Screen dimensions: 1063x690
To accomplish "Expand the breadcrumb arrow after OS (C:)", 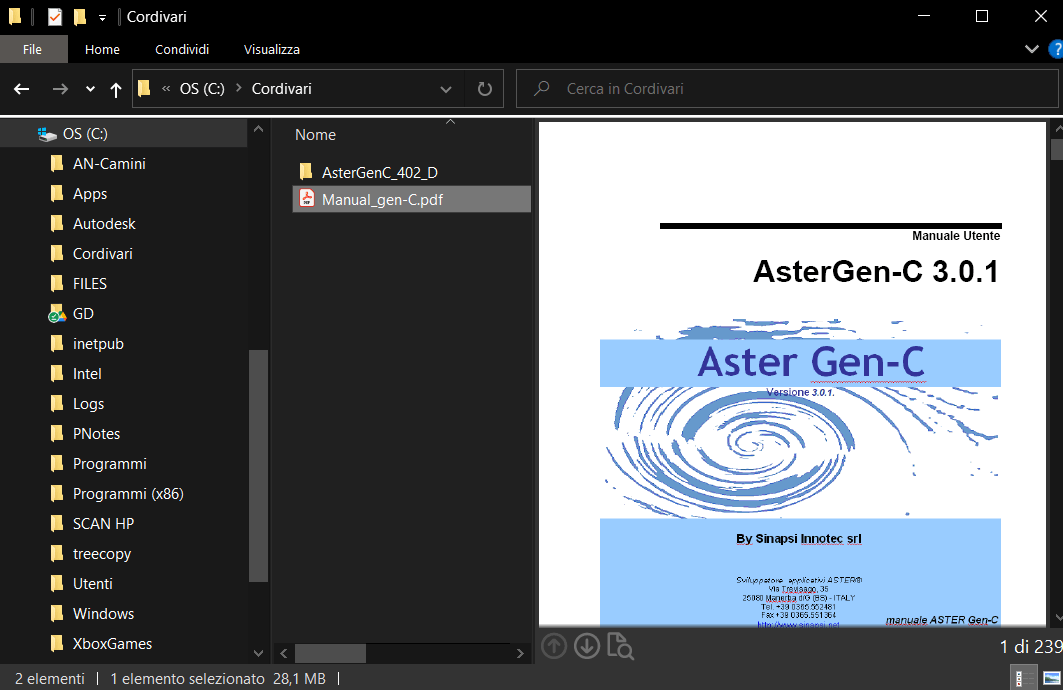I will coord(239,88).
